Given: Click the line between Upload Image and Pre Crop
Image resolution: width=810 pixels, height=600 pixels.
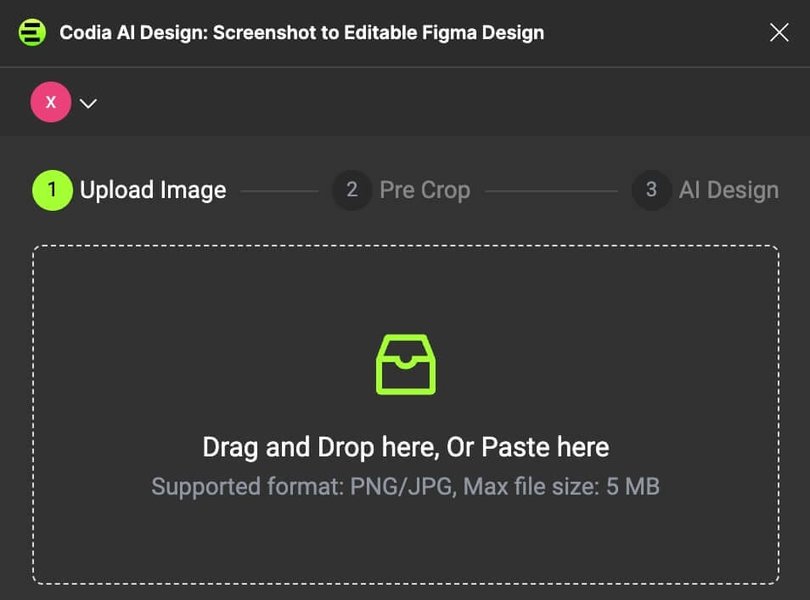Looking at the screenshot, I should [280, 190].
